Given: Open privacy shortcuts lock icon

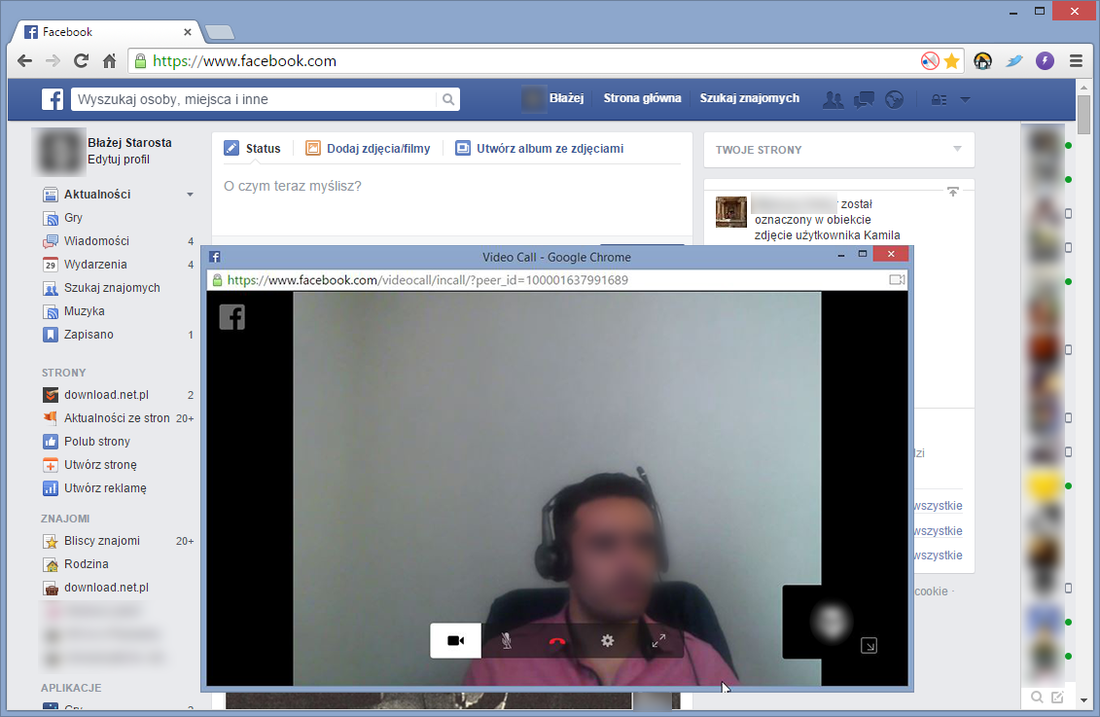Looking at the screenshot, I should [x=939, y=100].
